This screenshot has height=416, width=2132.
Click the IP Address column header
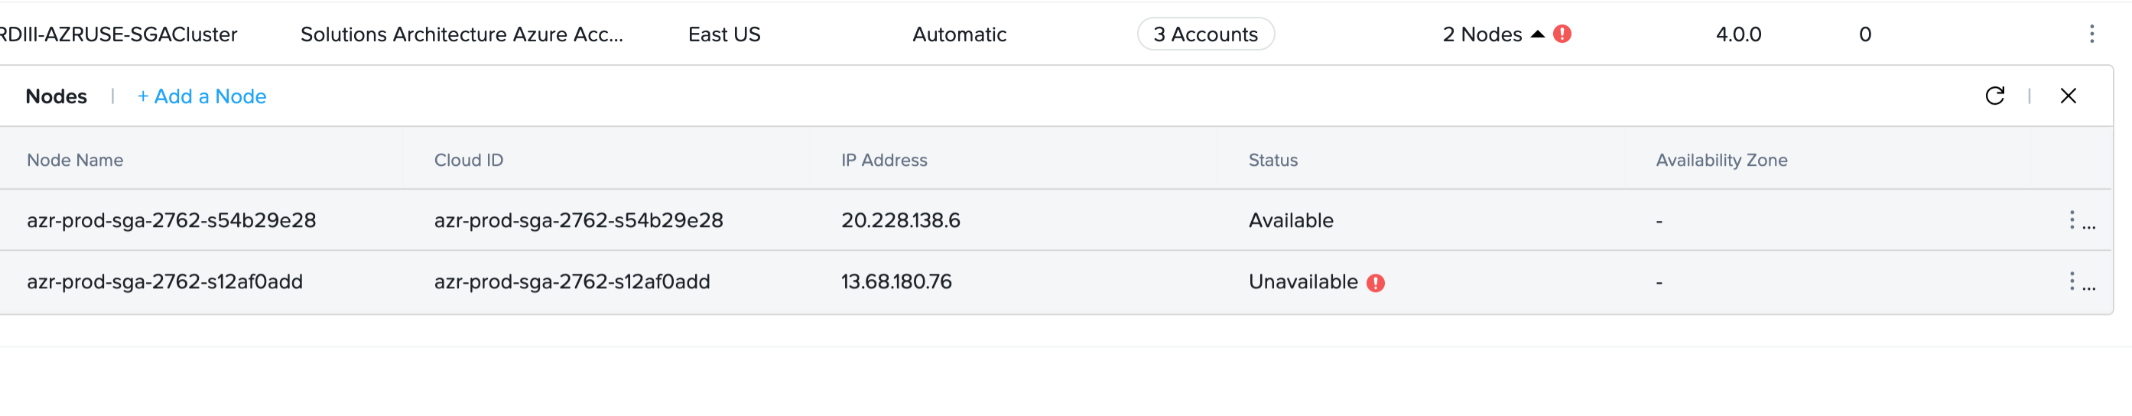(x=884, y=160)
